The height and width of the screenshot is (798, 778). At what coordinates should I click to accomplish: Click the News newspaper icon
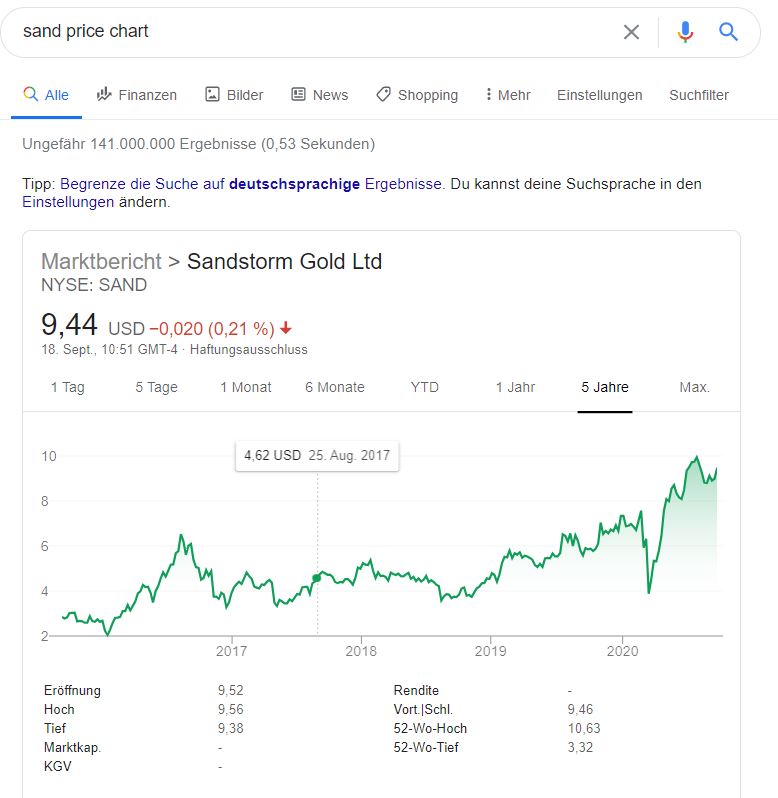coord(298,94)
